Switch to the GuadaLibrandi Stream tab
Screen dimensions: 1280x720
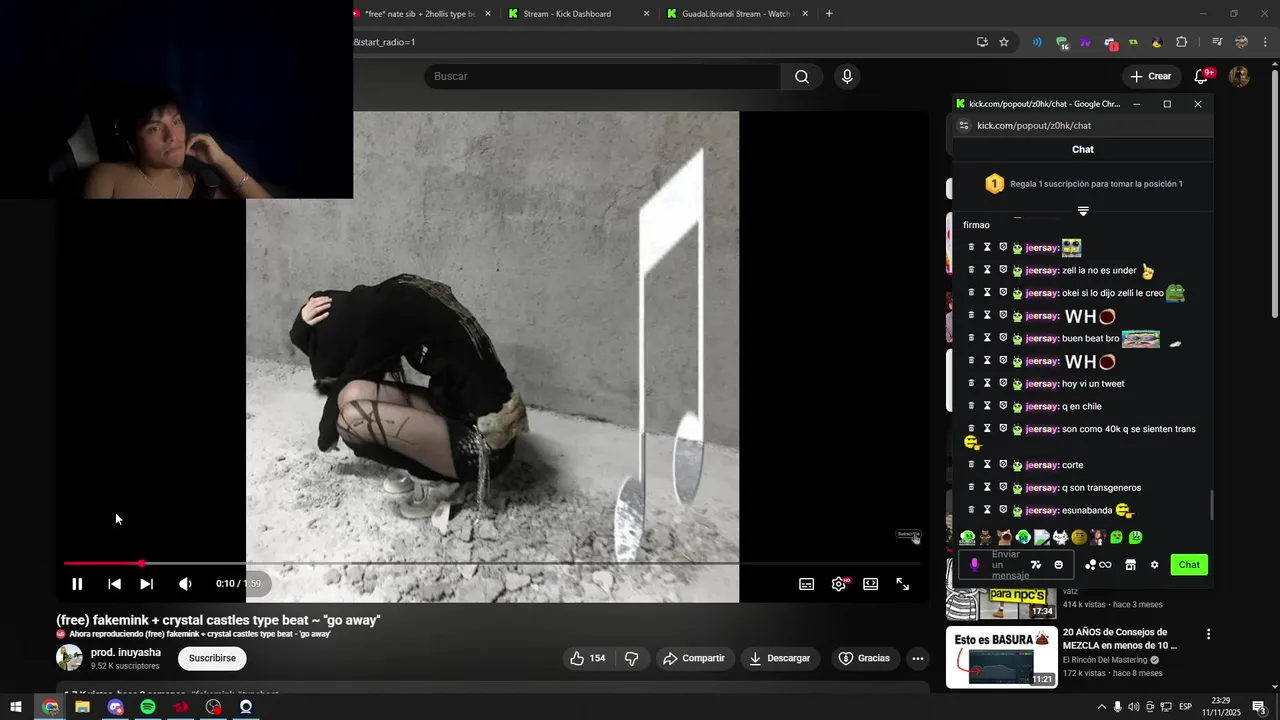735,14
